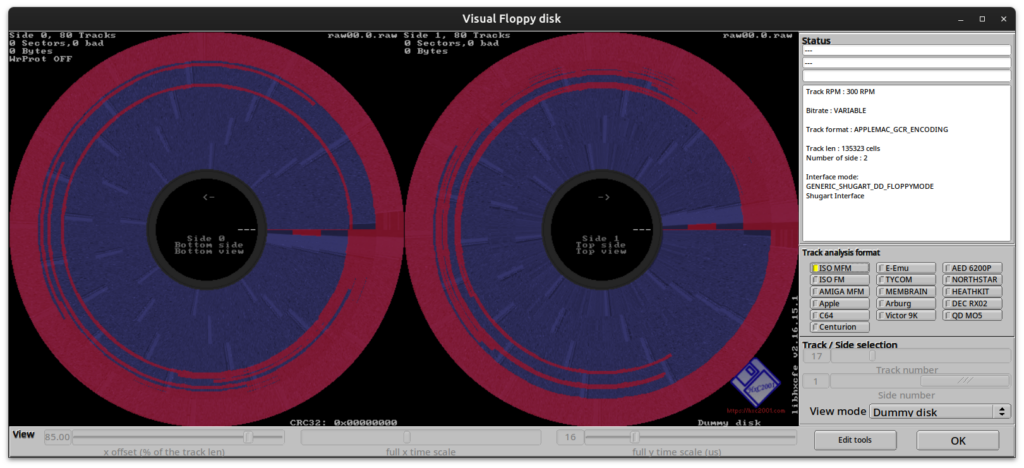Toggle MEMBRAIN analysis format
1024x468 pixels.
(x=906, y=292)
